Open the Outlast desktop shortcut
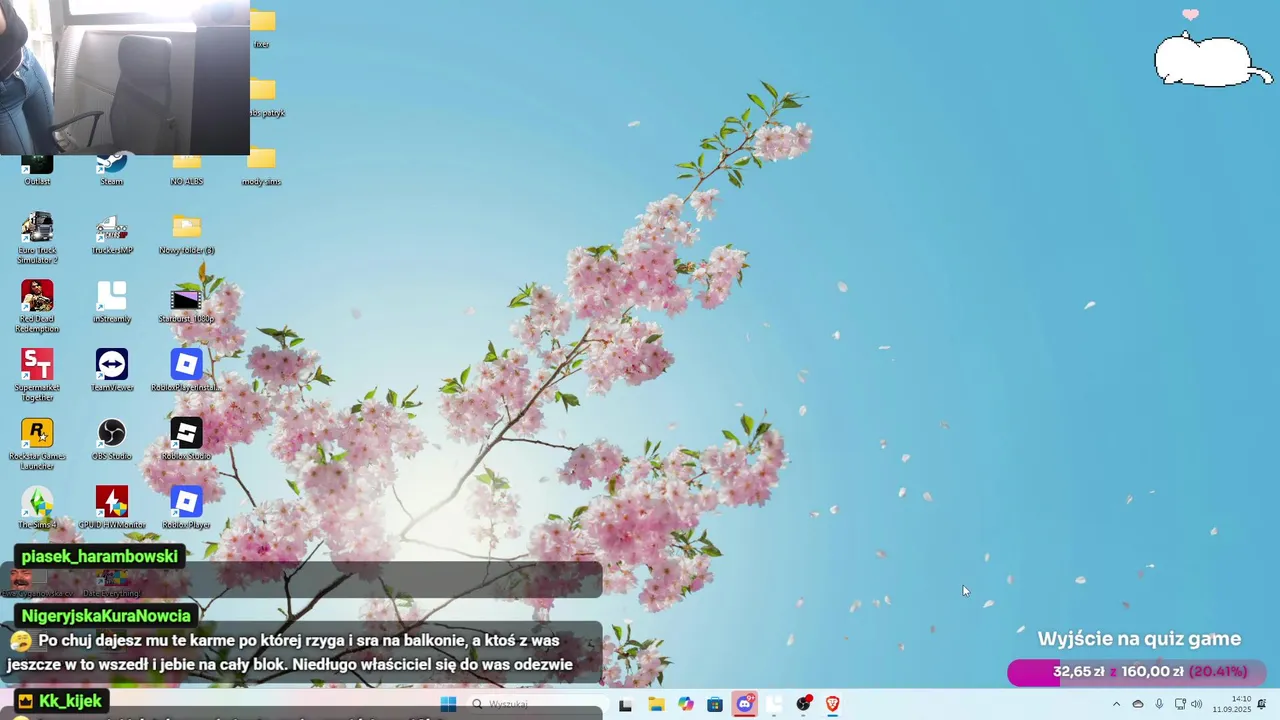 tap(37, 168)
